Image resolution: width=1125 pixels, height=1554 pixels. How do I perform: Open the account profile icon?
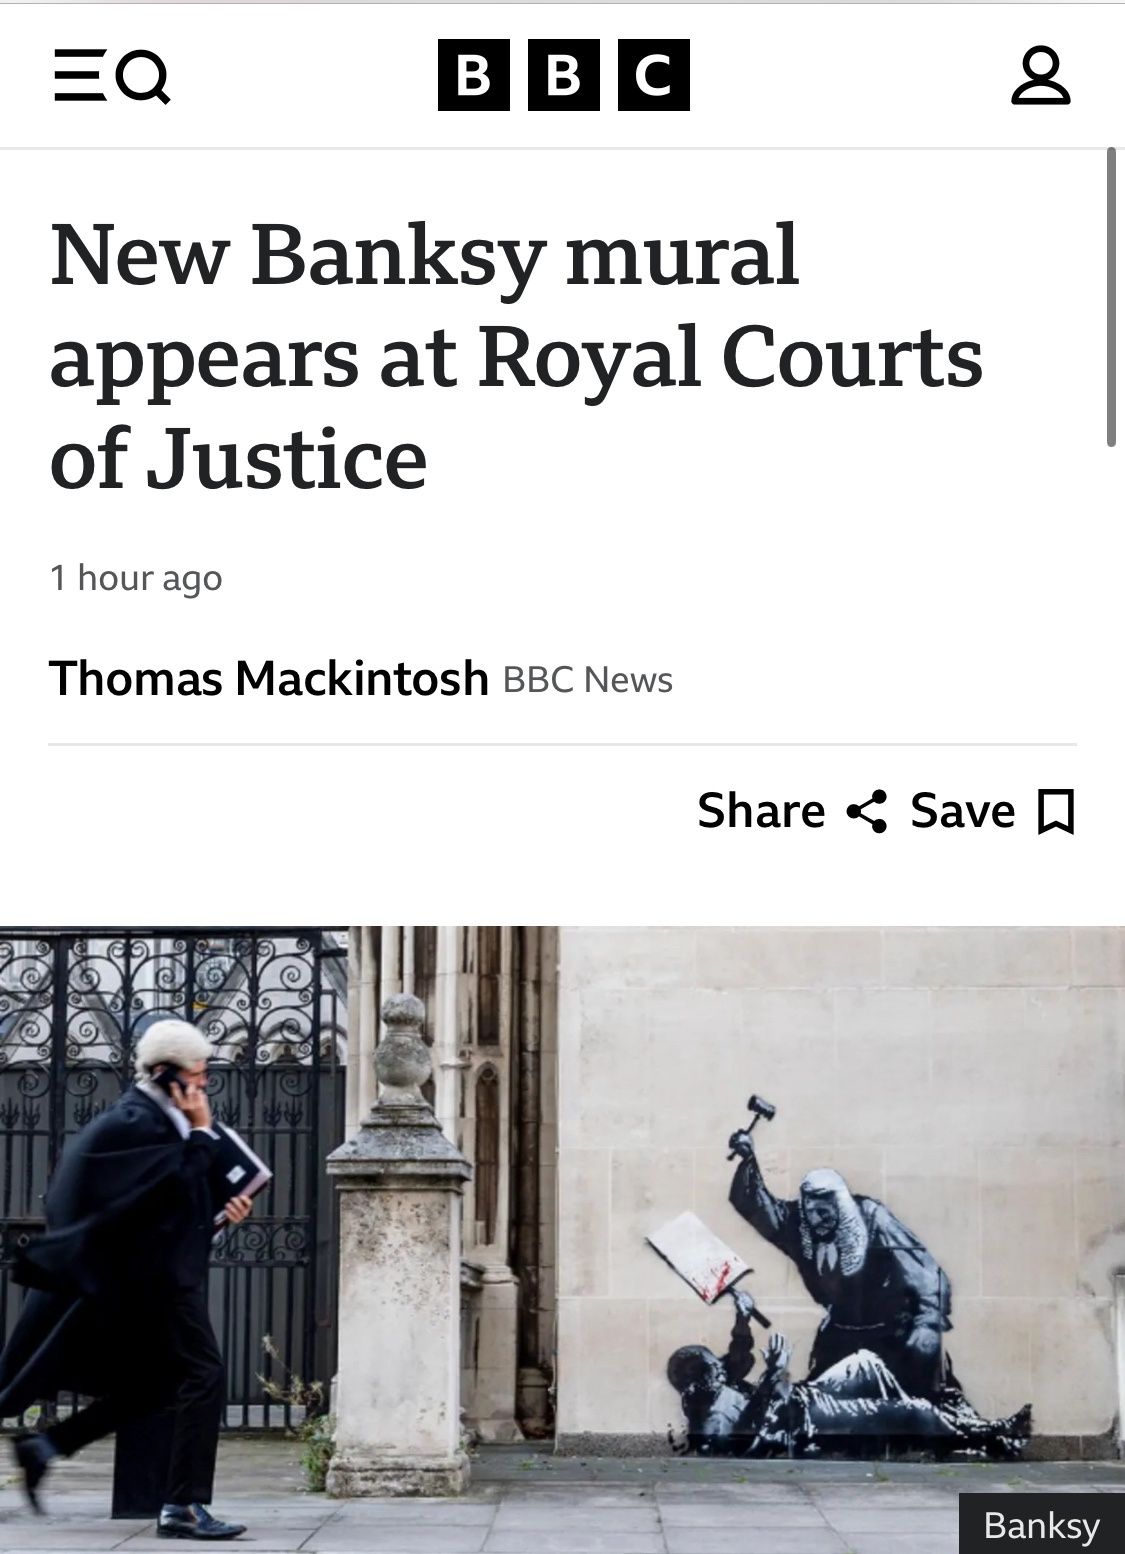tap(1041, 76)
